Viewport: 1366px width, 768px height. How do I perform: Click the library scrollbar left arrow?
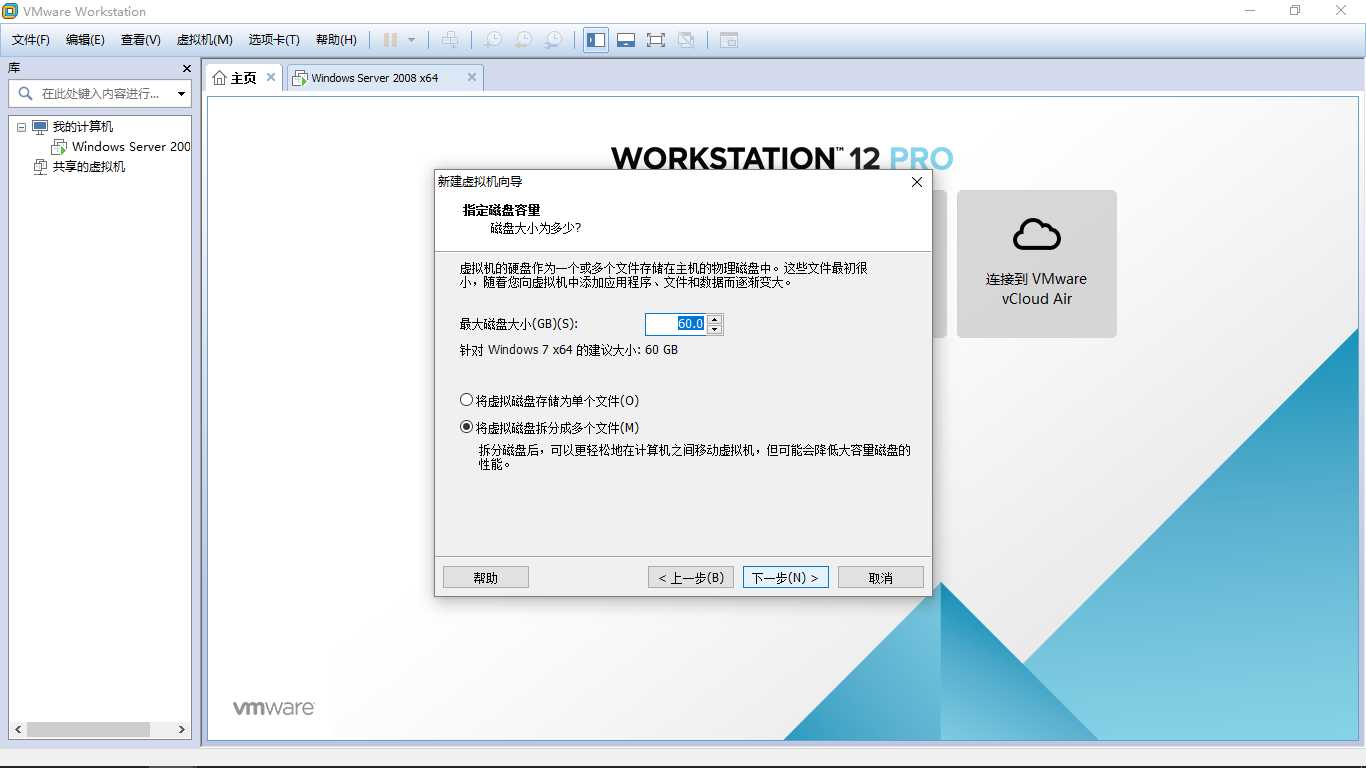(x=17, y=730)
